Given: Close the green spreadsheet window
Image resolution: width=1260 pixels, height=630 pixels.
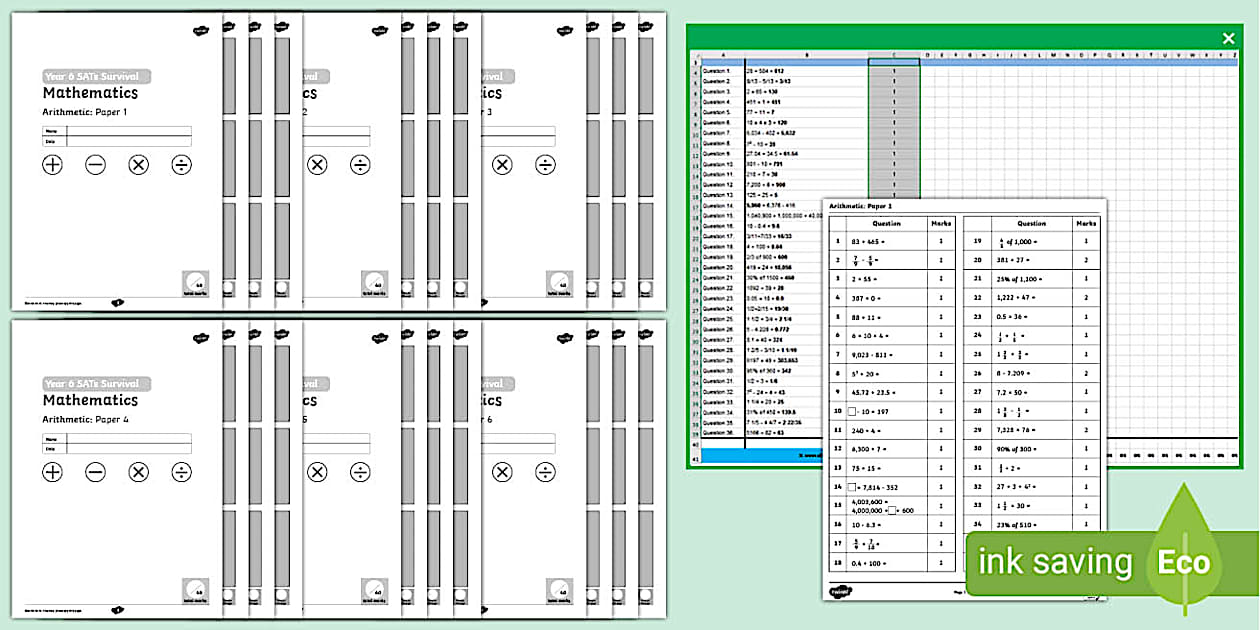Looking at the screenshot, I should (x=1229, y=38).
